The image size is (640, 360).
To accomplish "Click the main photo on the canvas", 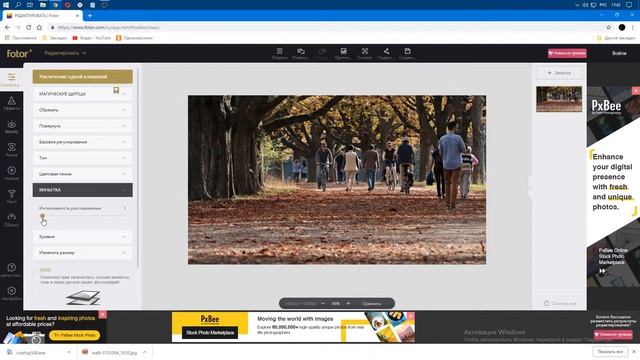I will [337, 180].
